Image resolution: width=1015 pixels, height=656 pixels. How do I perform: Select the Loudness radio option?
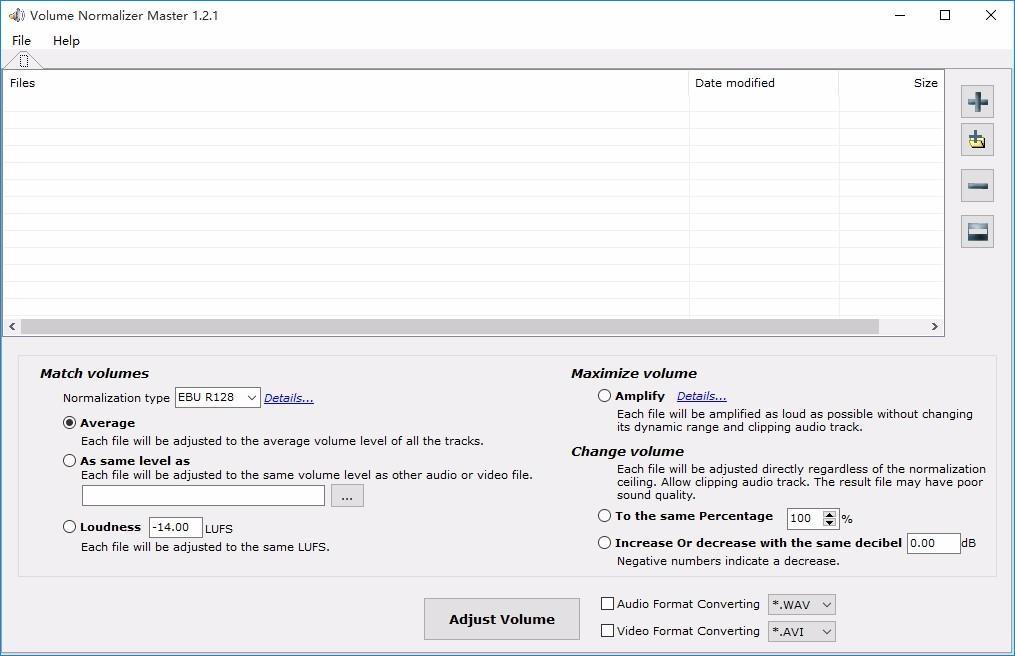69,526
